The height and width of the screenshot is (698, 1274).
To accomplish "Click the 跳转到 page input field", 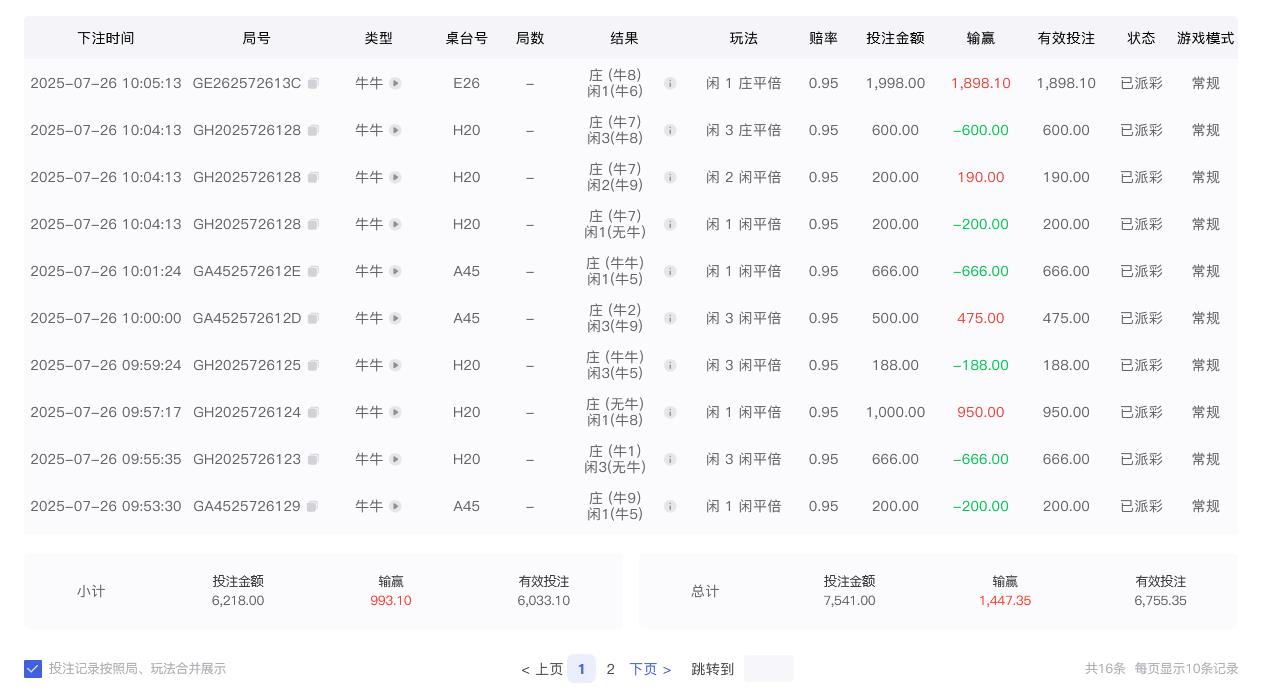I will click(x=768, y=668).
